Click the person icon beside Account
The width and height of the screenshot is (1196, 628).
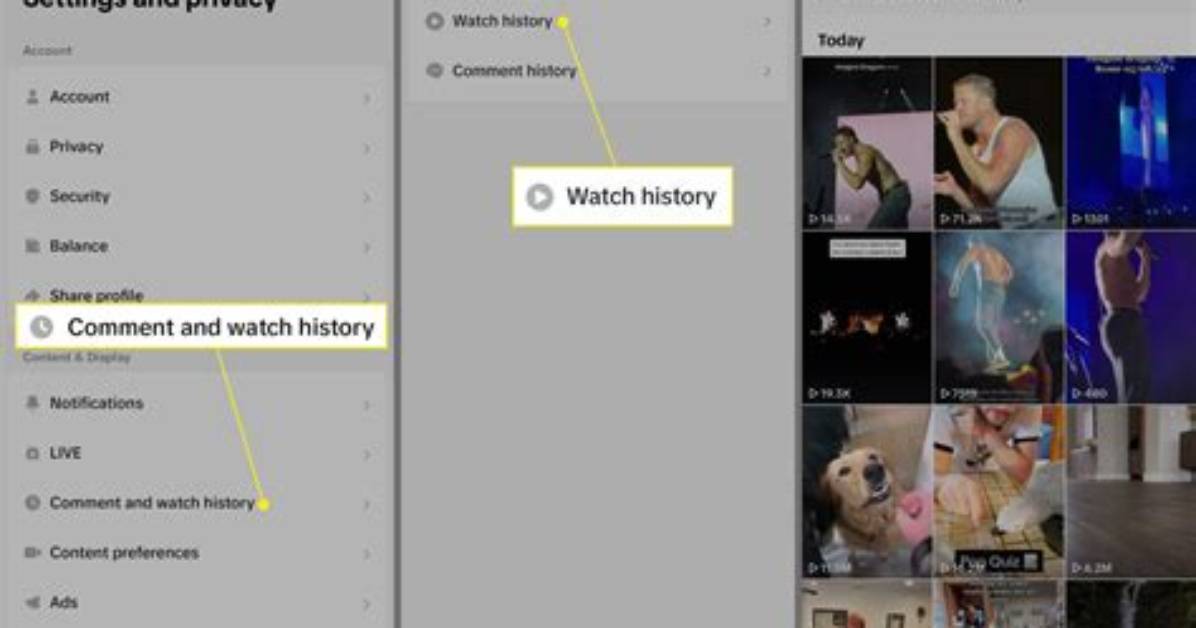click(32, 97)
